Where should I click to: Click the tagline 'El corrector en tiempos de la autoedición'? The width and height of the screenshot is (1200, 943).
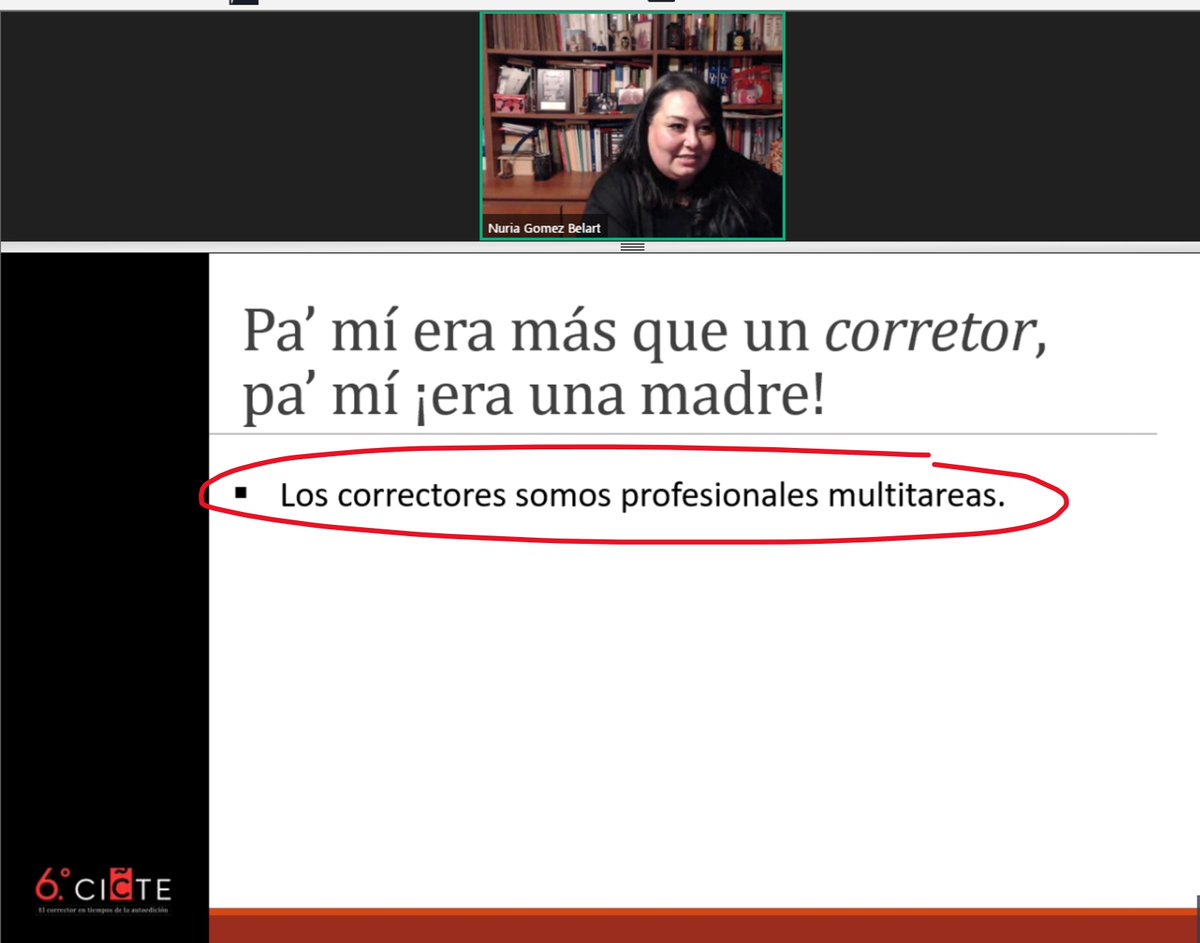coord(103,911)
